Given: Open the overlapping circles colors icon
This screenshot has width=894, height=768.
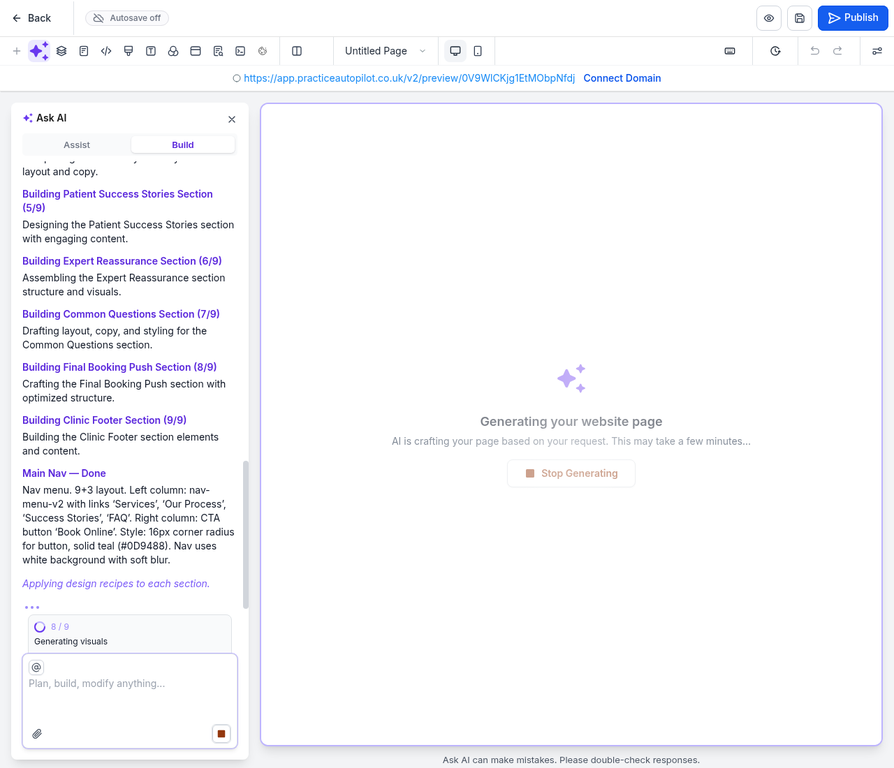Looking at the screenshot, I should pyautogui.click(x=173, y=51).
